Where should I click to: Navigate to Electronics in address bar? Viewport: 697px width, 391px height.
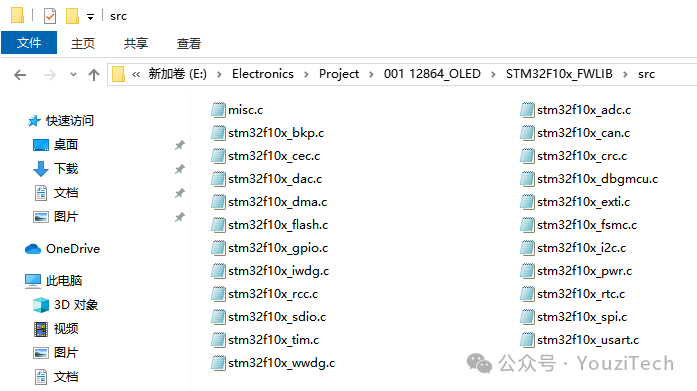263,74
